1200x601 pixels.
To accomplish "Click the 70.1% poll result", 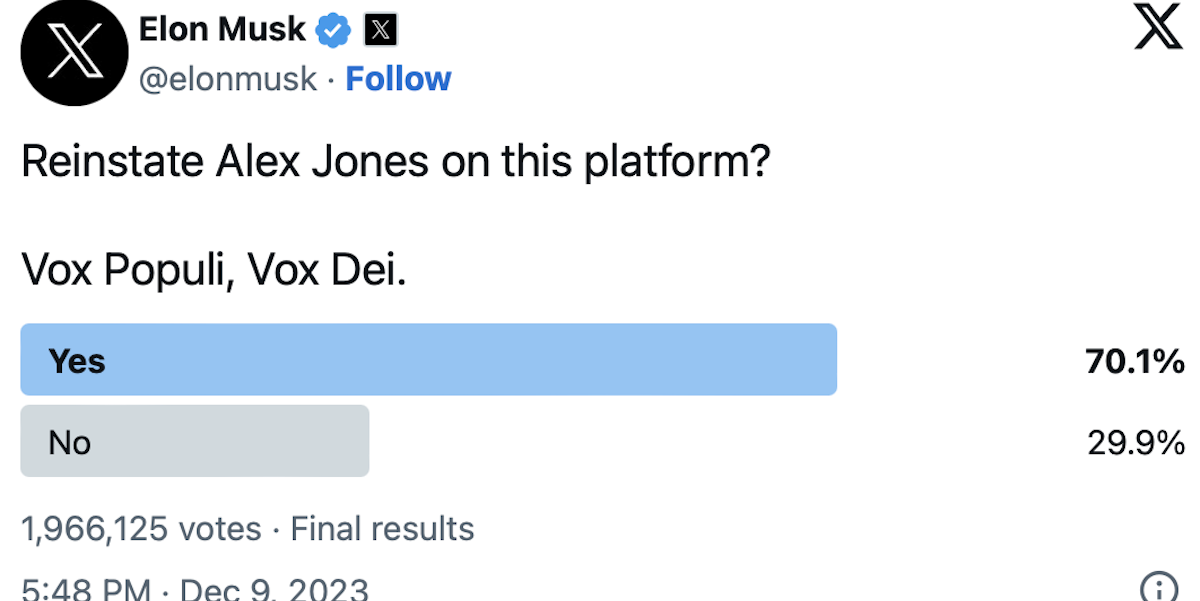I will click(x=1135, y=361).
